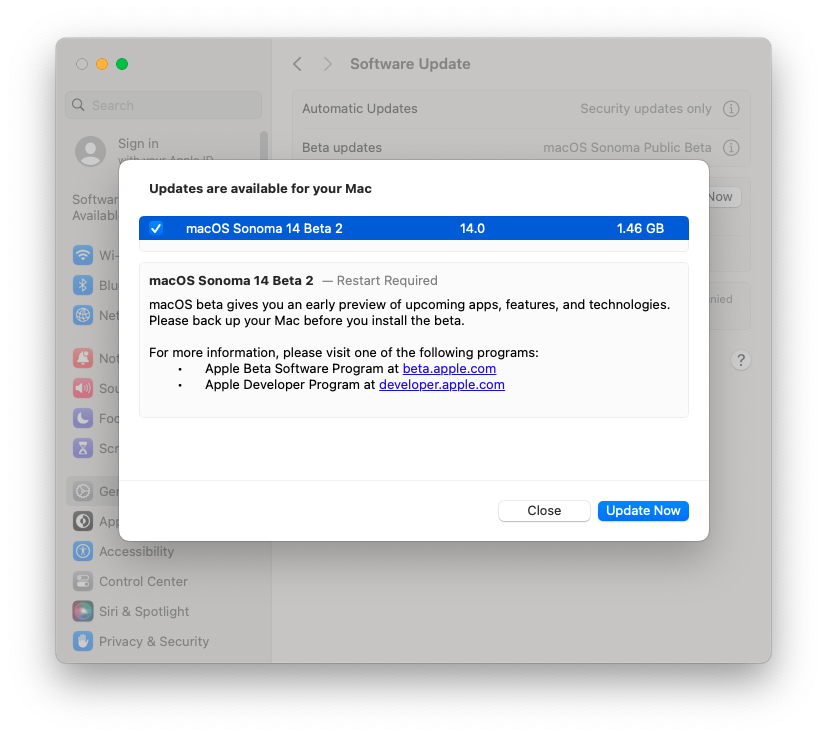The image size is (827, 737).
Task: Click the 14.0 version cell
Action: click(472, 228)
